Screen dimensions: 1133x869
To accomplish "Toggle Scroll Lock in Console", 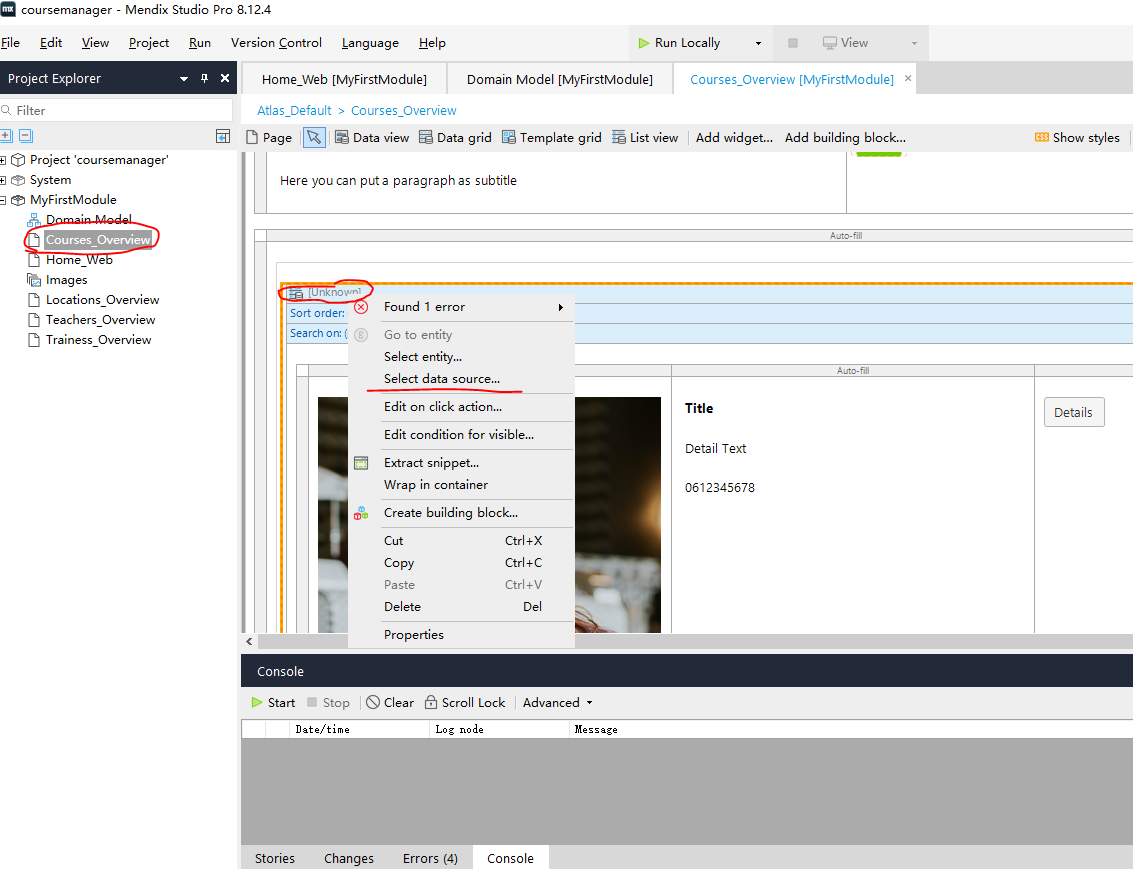I will [x=465, y=703].
